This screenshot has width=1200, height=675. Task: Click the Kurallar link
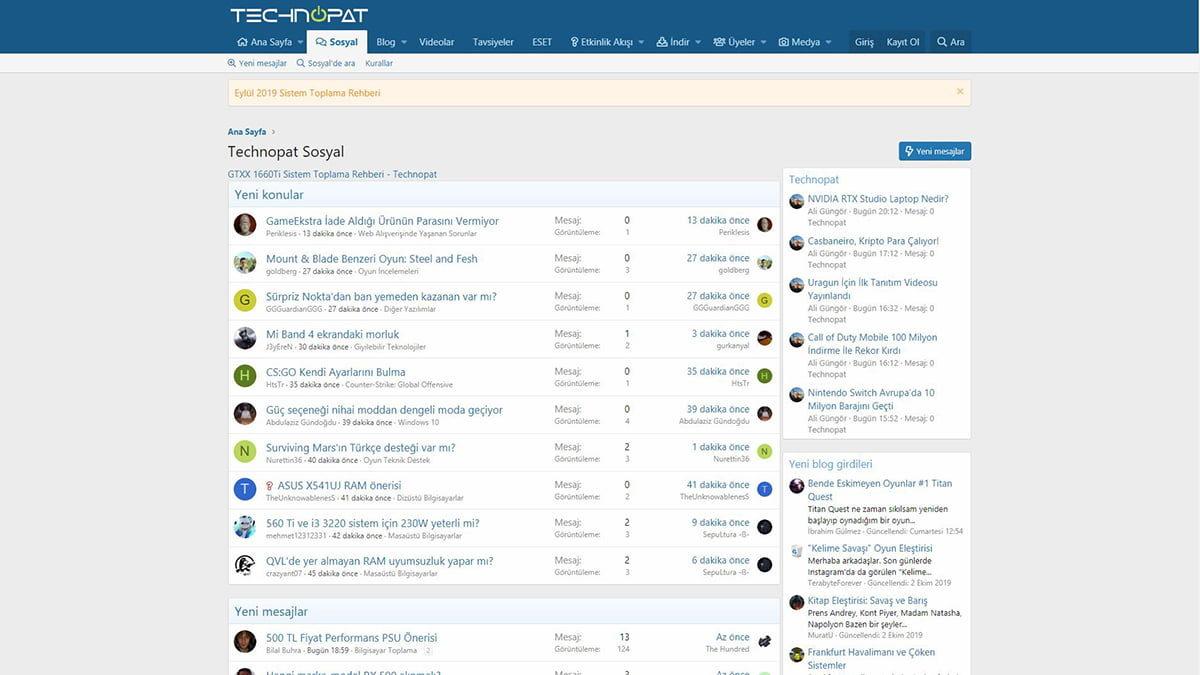[378, 62]
